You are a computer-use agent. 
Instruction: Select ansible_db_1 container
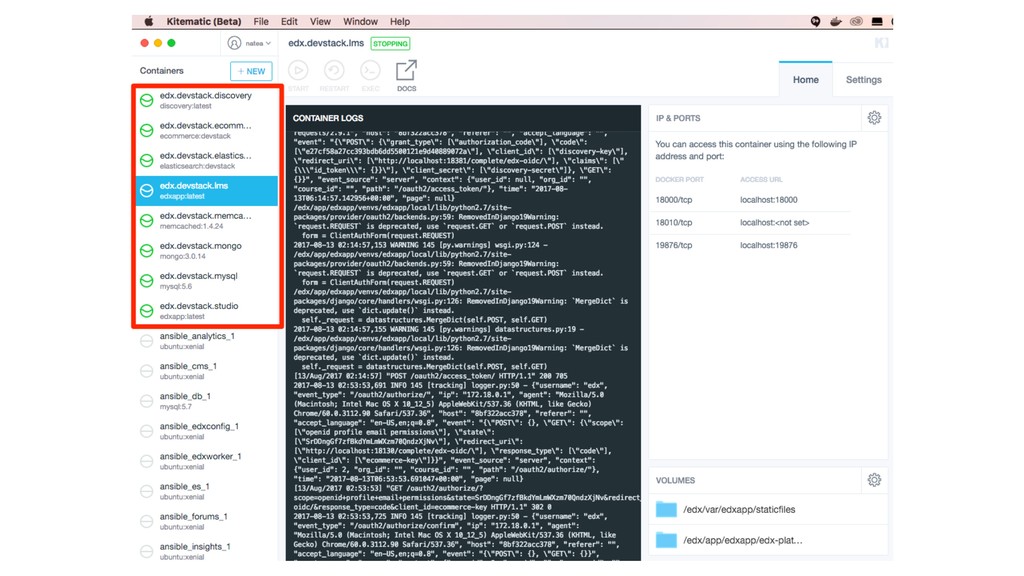point(207,401)
